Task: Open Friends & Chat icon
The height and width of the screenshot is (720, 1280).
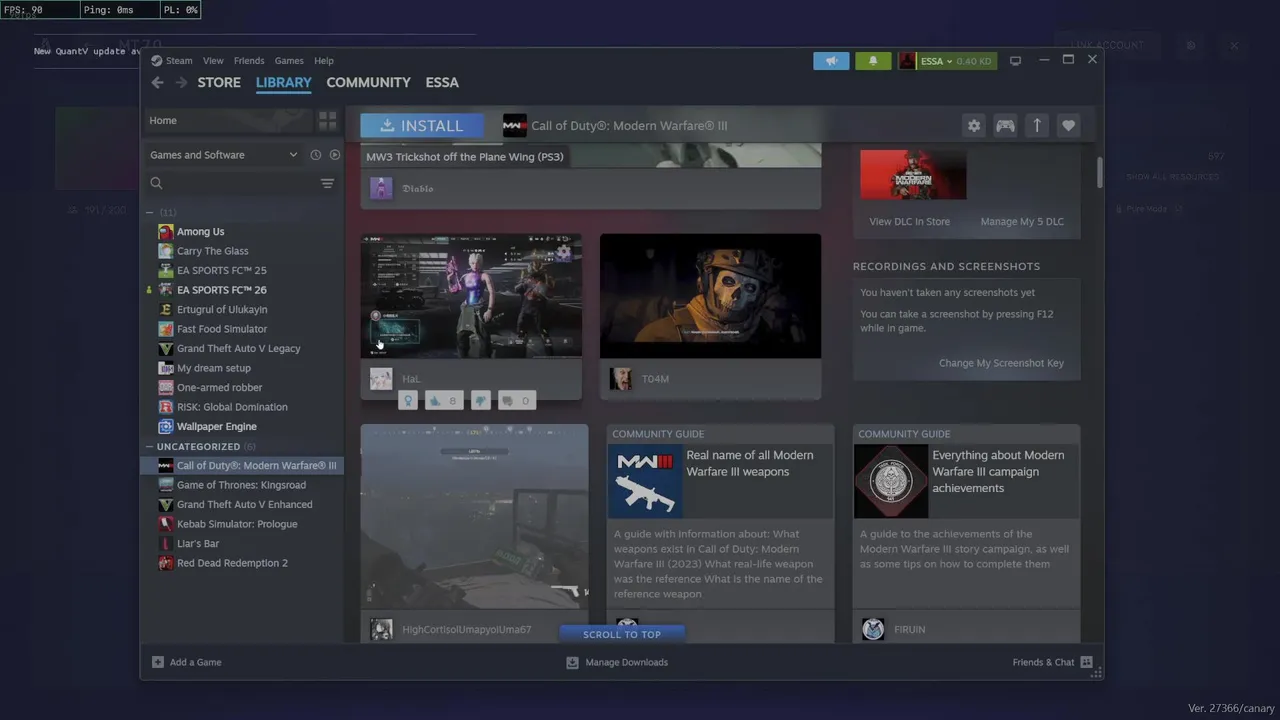Action: coord(1086,662)
